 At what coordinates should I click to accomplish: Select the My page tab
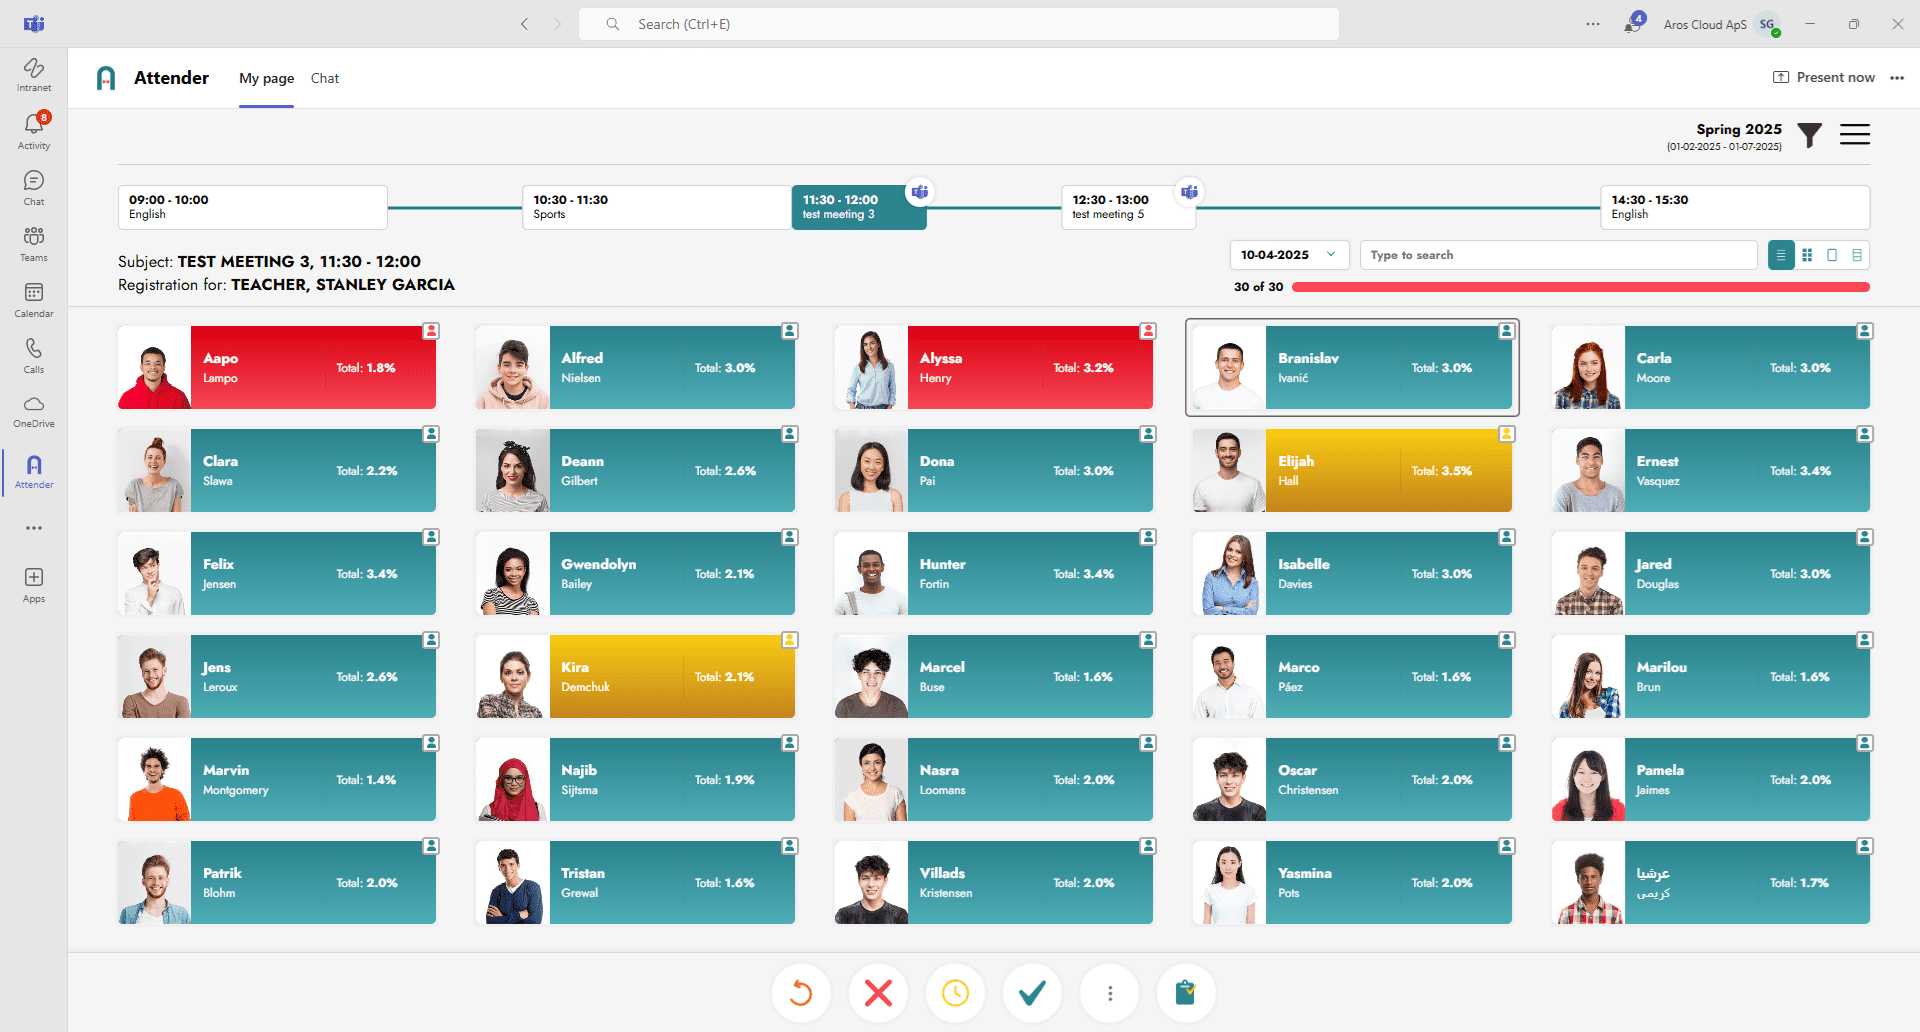tap(266, 78)
